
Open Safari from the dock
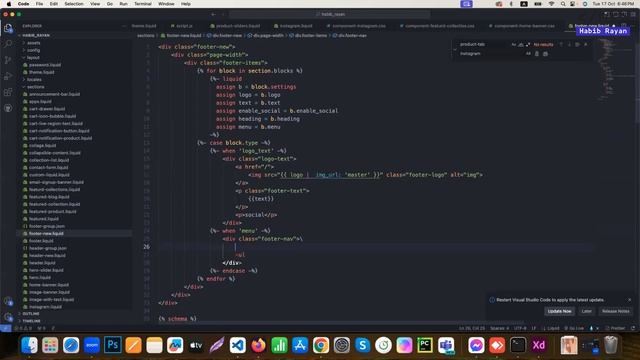coord(71,345)
